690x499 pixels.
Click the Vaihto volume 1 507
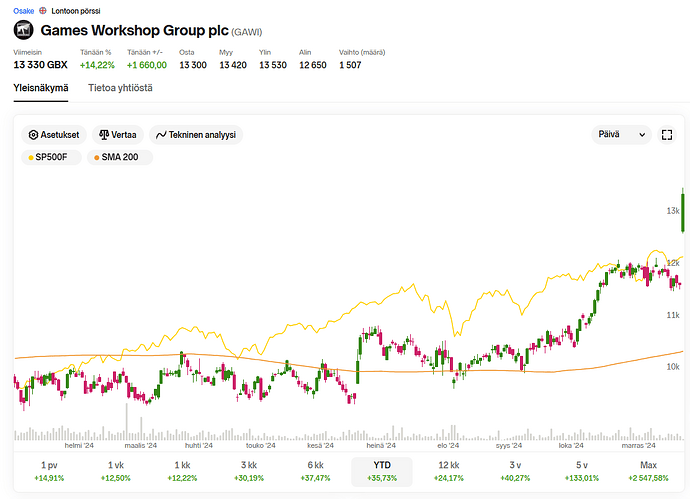pos(350,65)
